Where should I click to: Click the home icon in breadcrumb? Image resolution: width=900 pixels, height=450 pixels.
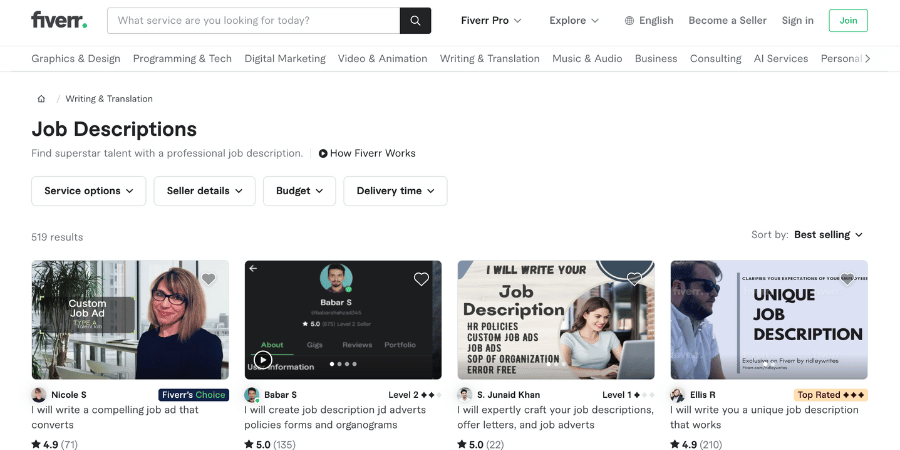[41, 99]
